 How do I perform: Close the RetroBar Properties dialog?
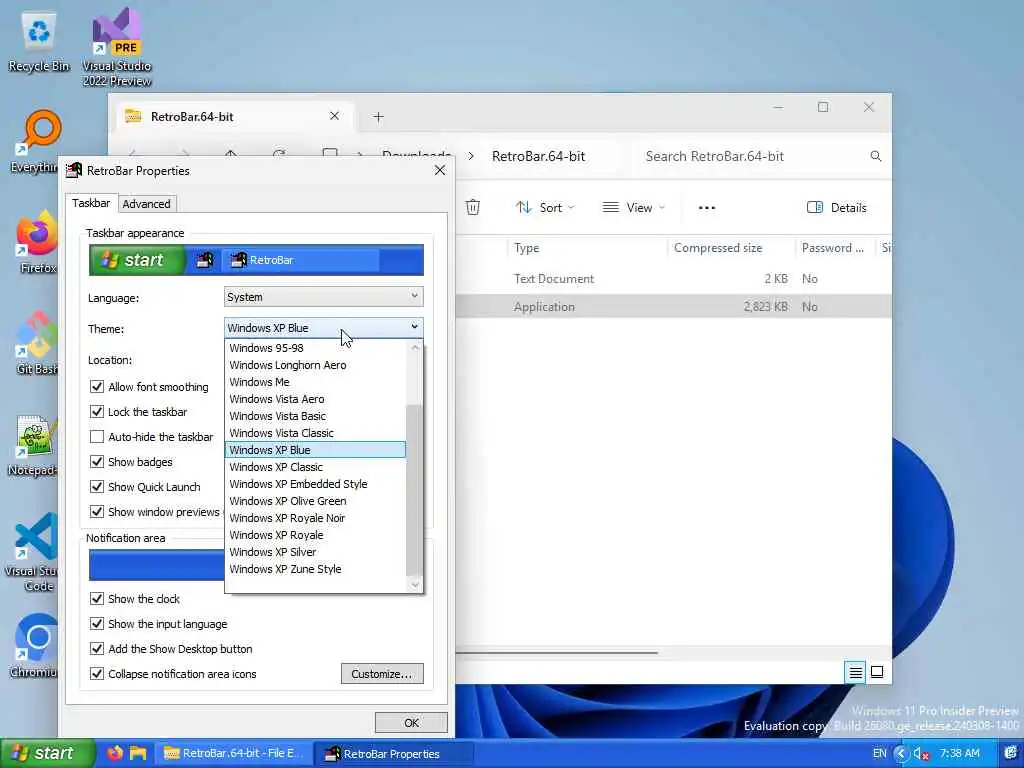(x=440, y=170)
